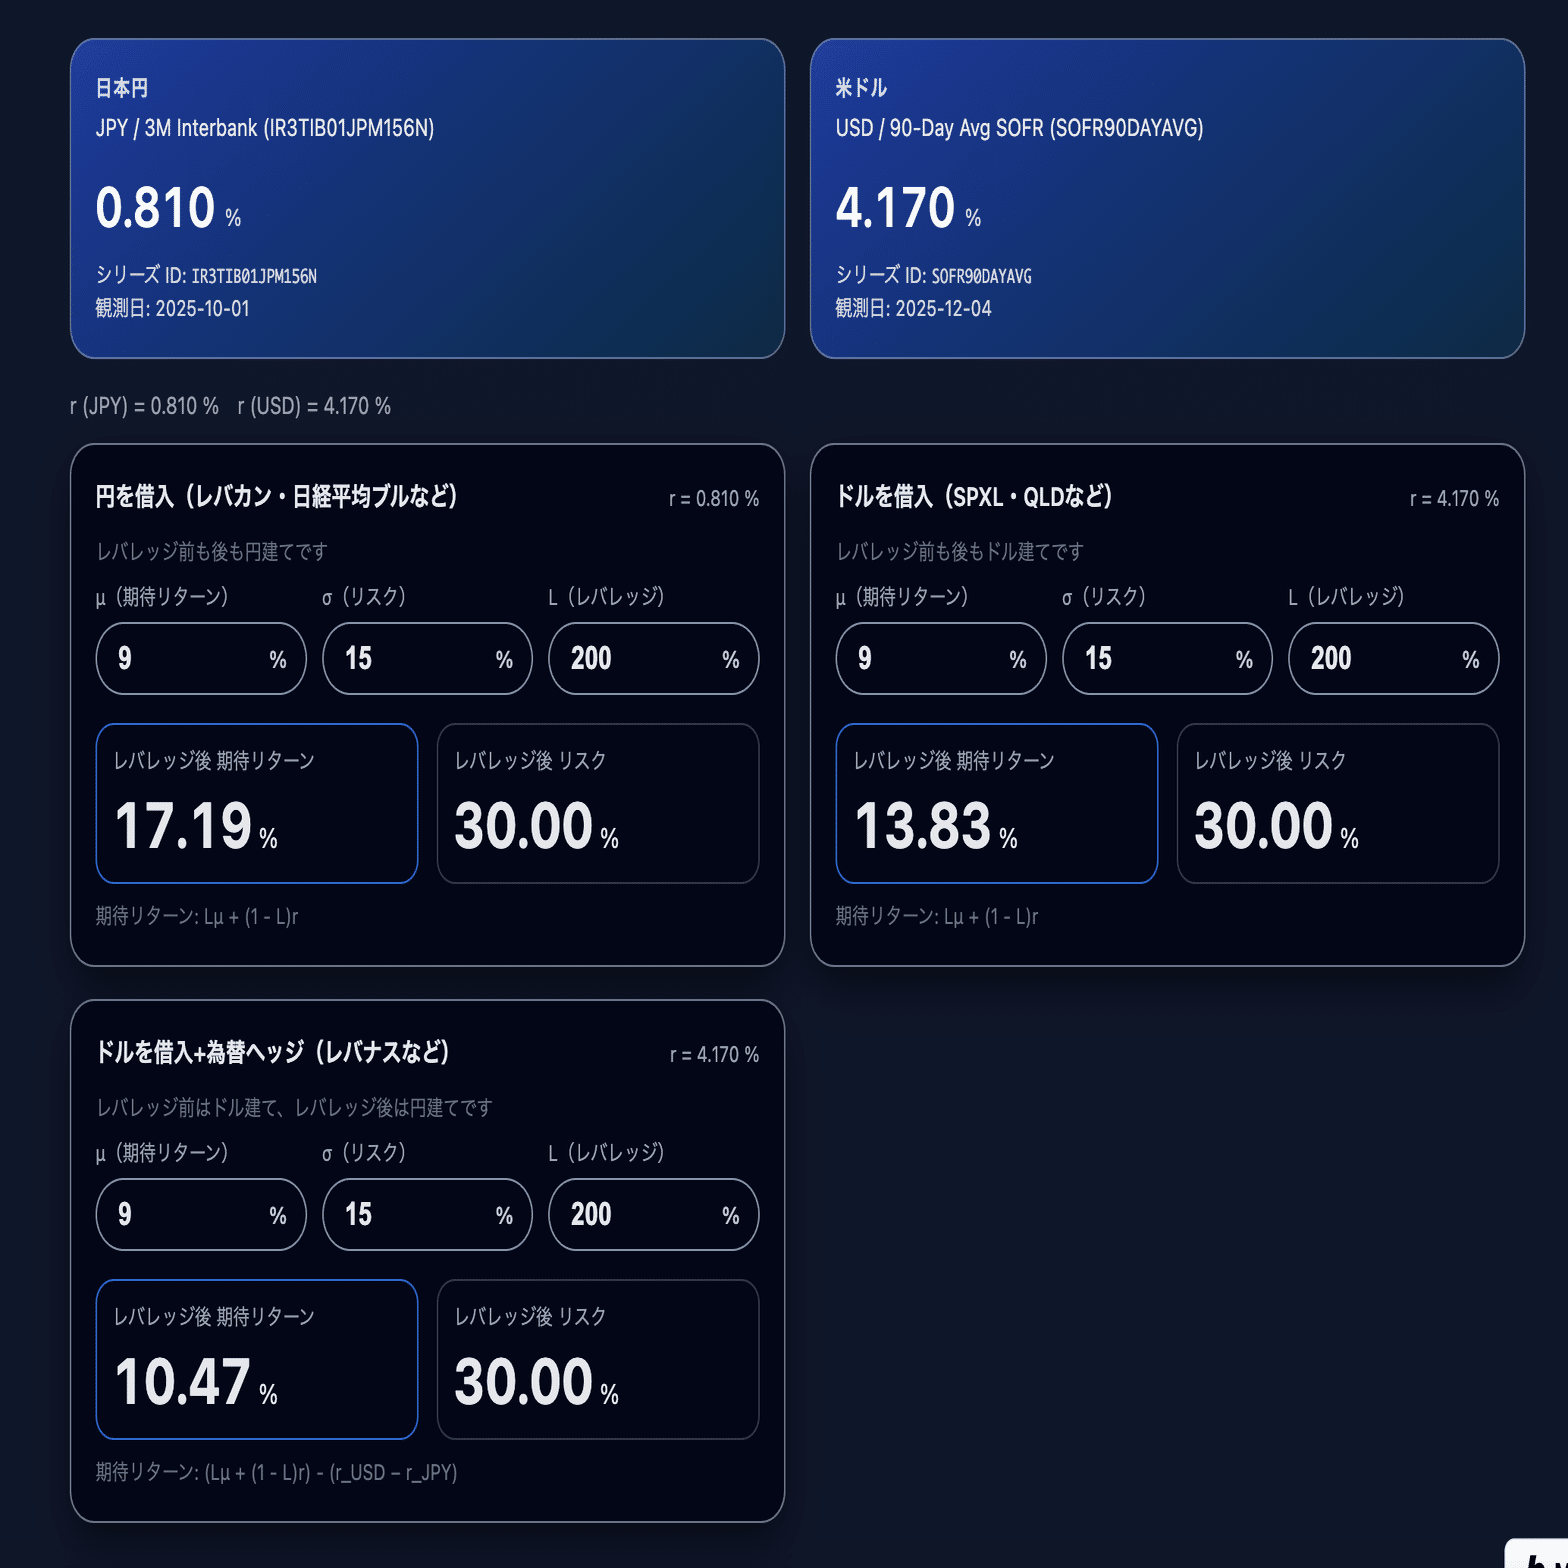The width and height of the screenshot is (1568, 1568).
Task: Click the large 0.810 % rate value
Action: click(168, 208)
